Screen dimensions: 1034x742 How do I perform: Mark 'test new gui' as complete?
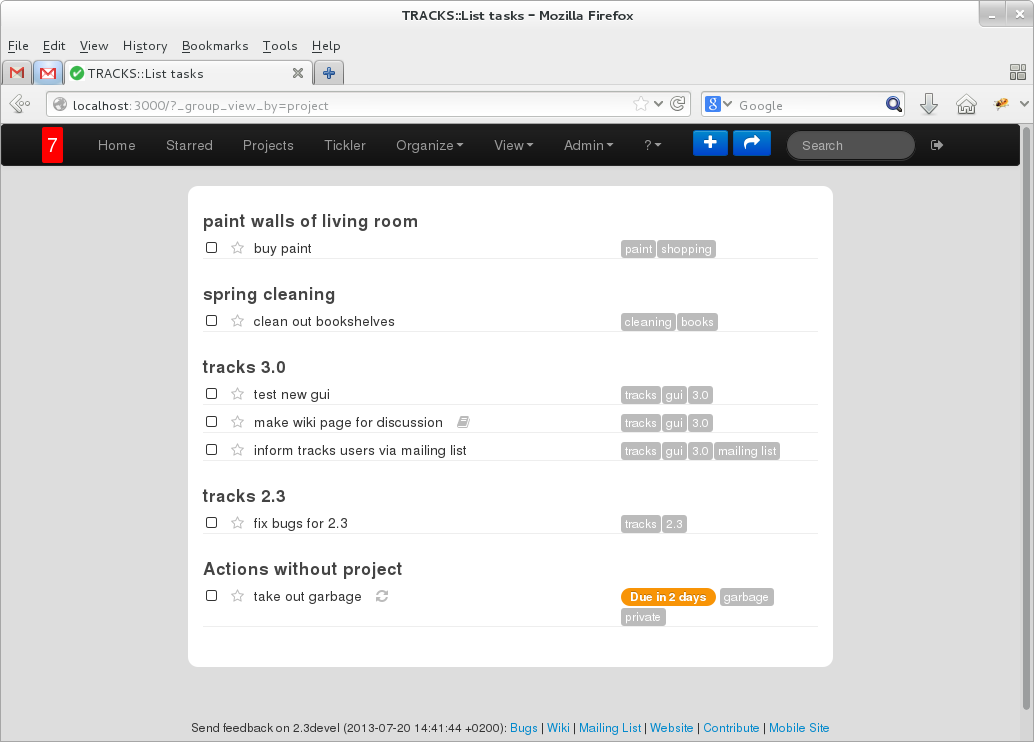coord(211,394)
